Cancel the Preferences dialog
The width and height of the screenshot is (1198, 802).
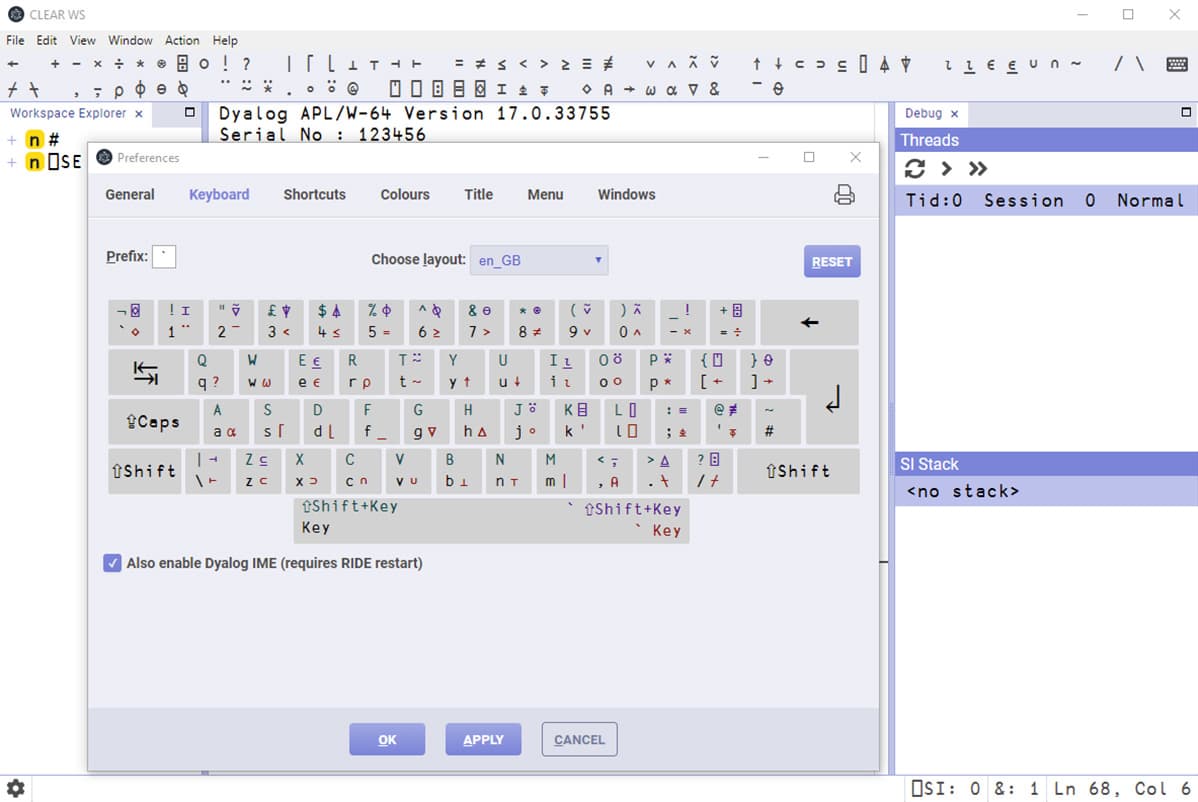tap(579, 739)
